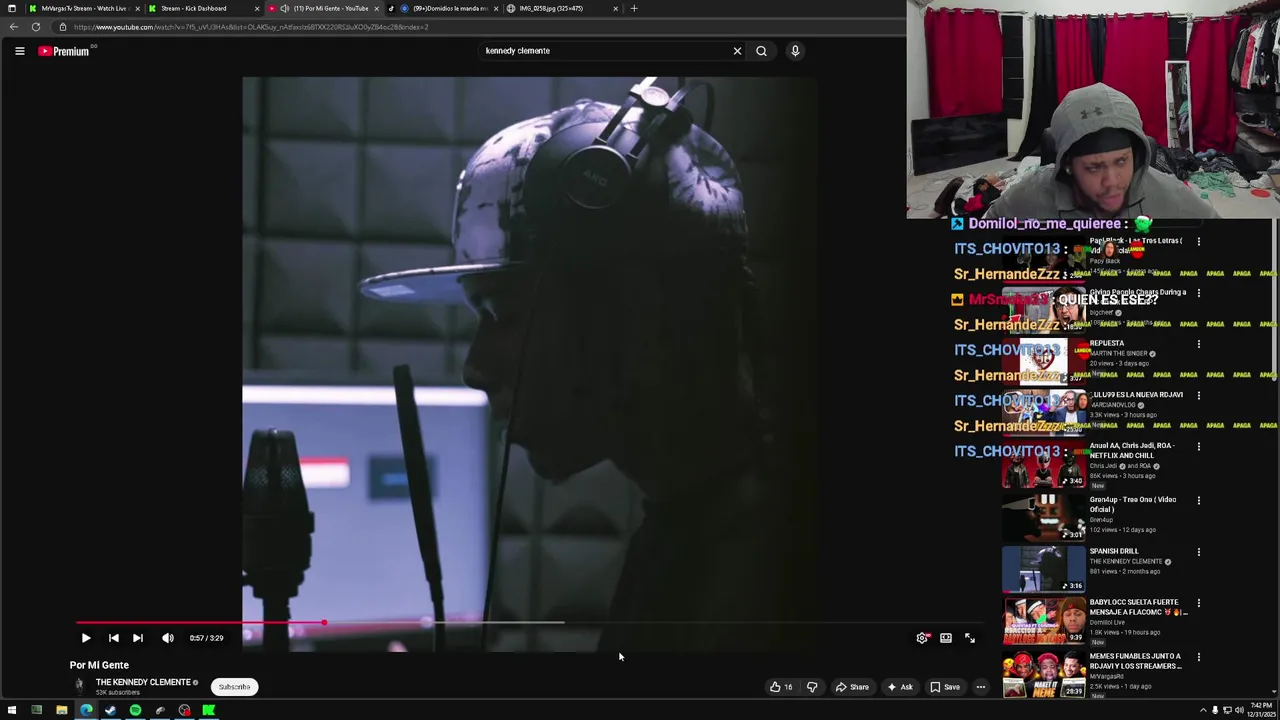Open a new browser tab

(x=633, y=8)
